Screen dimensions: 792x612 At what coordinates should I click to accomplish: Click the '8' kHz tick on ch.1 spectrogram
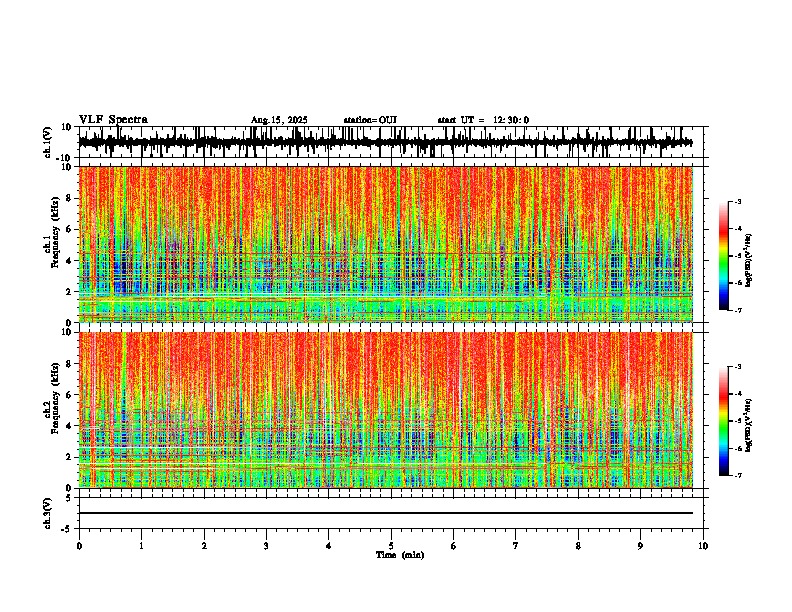click(71, 198)
